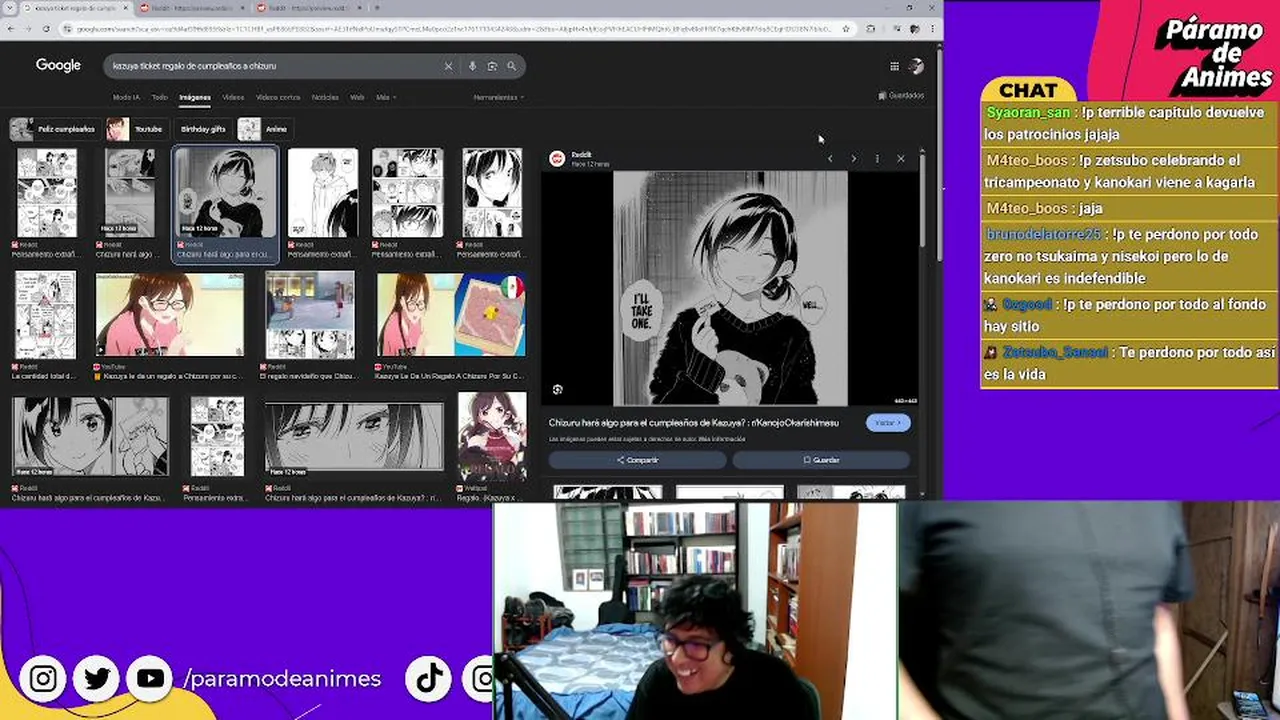Viewport: 1280px width, 720px height.
Task: Select the Videos search tab
Action: click(x=233, y=98)
